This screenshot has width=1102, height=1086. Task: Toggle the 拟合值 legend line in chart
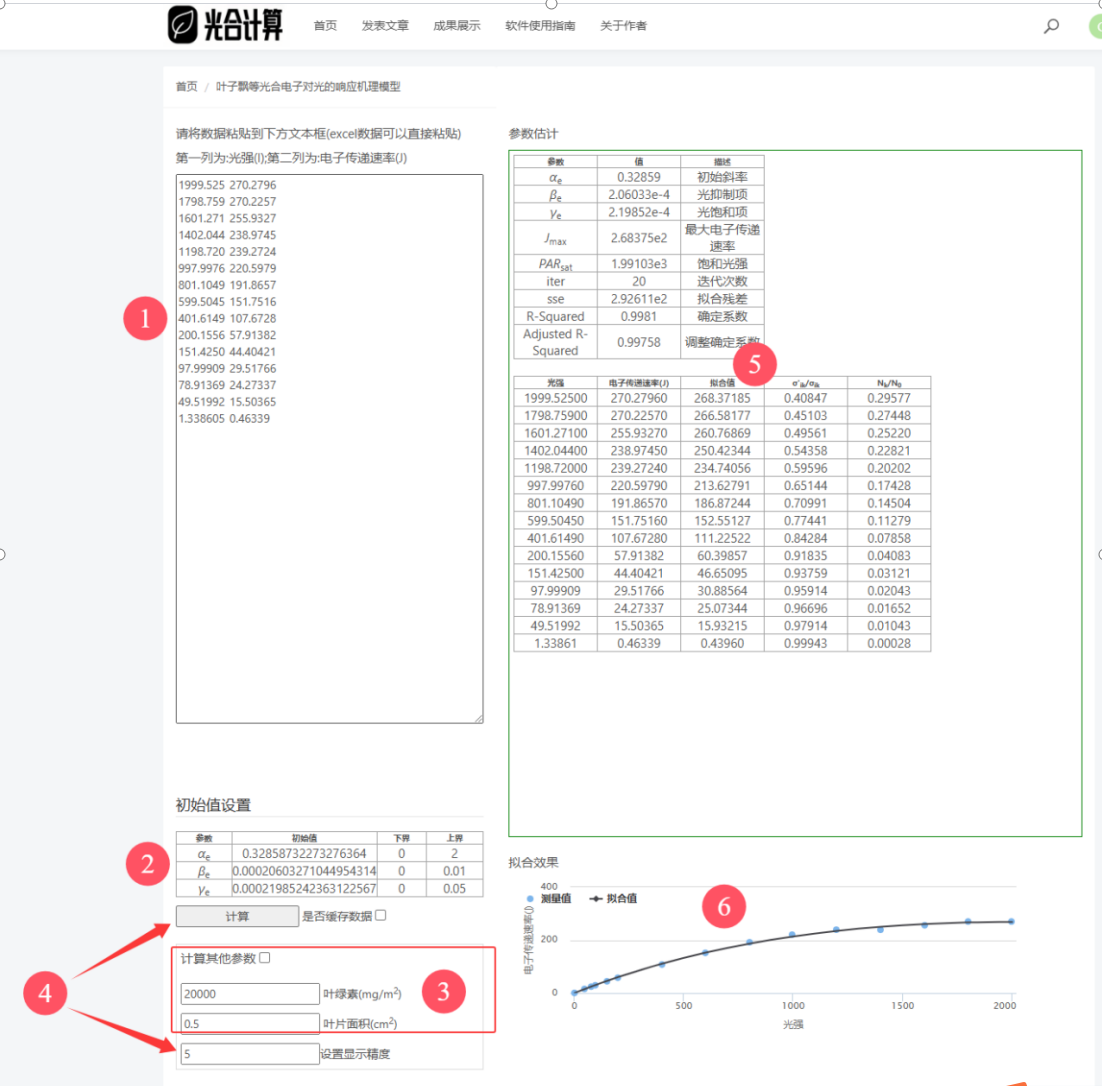pyautogui.click(x=595, y=899)
